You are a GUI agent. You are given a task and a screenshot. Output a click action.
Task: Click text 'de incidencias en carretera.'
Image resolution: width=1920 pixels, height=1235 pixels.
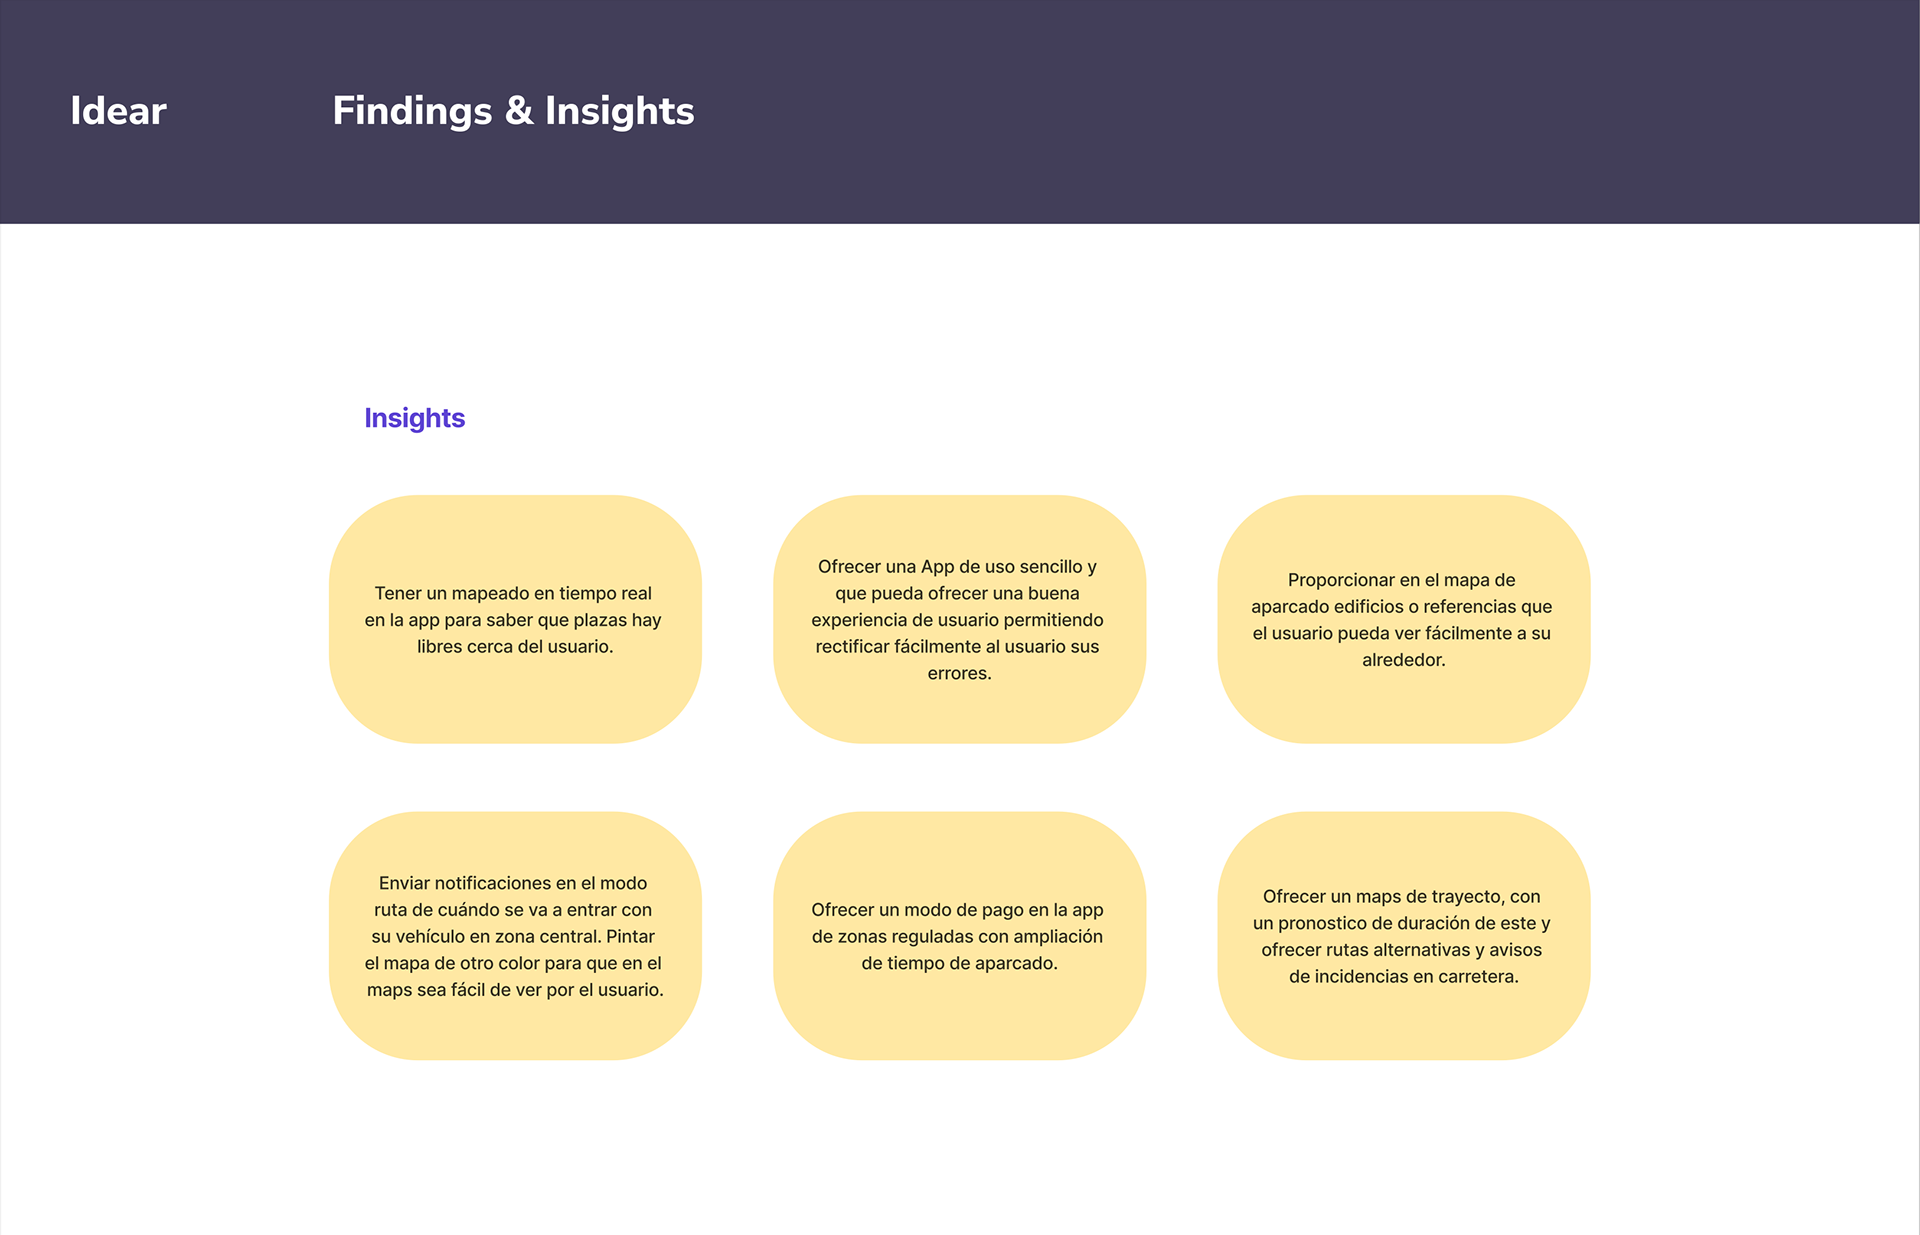click(1403, 977)
